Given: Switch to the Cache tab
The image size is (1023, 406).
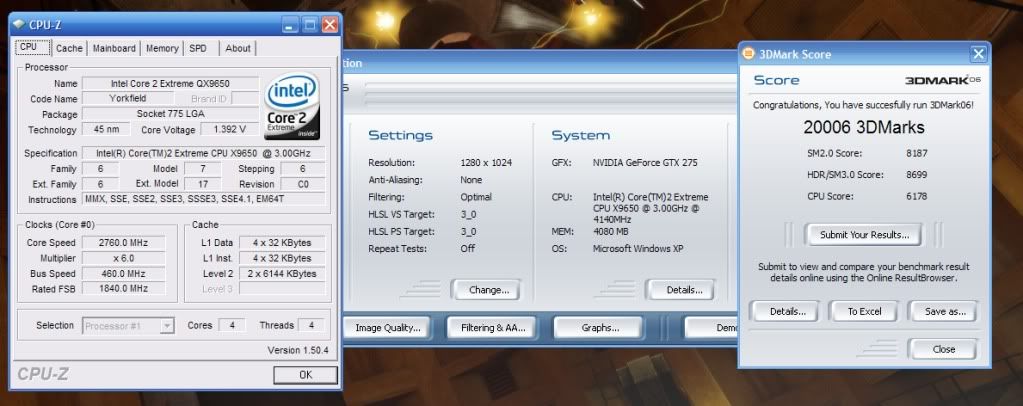Looking at the screenshot, I should click(x=69, y=48).
